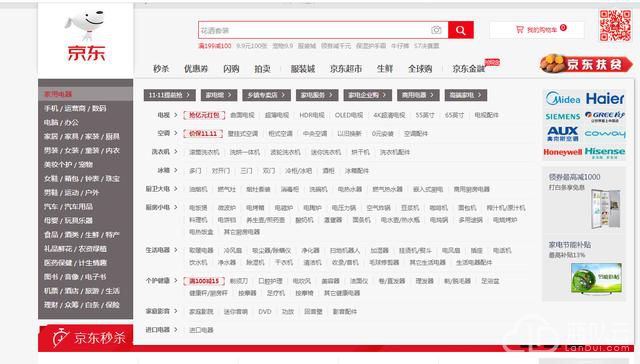
Task: Open the 京东超市 navigation item
Action: click(346, 69)
